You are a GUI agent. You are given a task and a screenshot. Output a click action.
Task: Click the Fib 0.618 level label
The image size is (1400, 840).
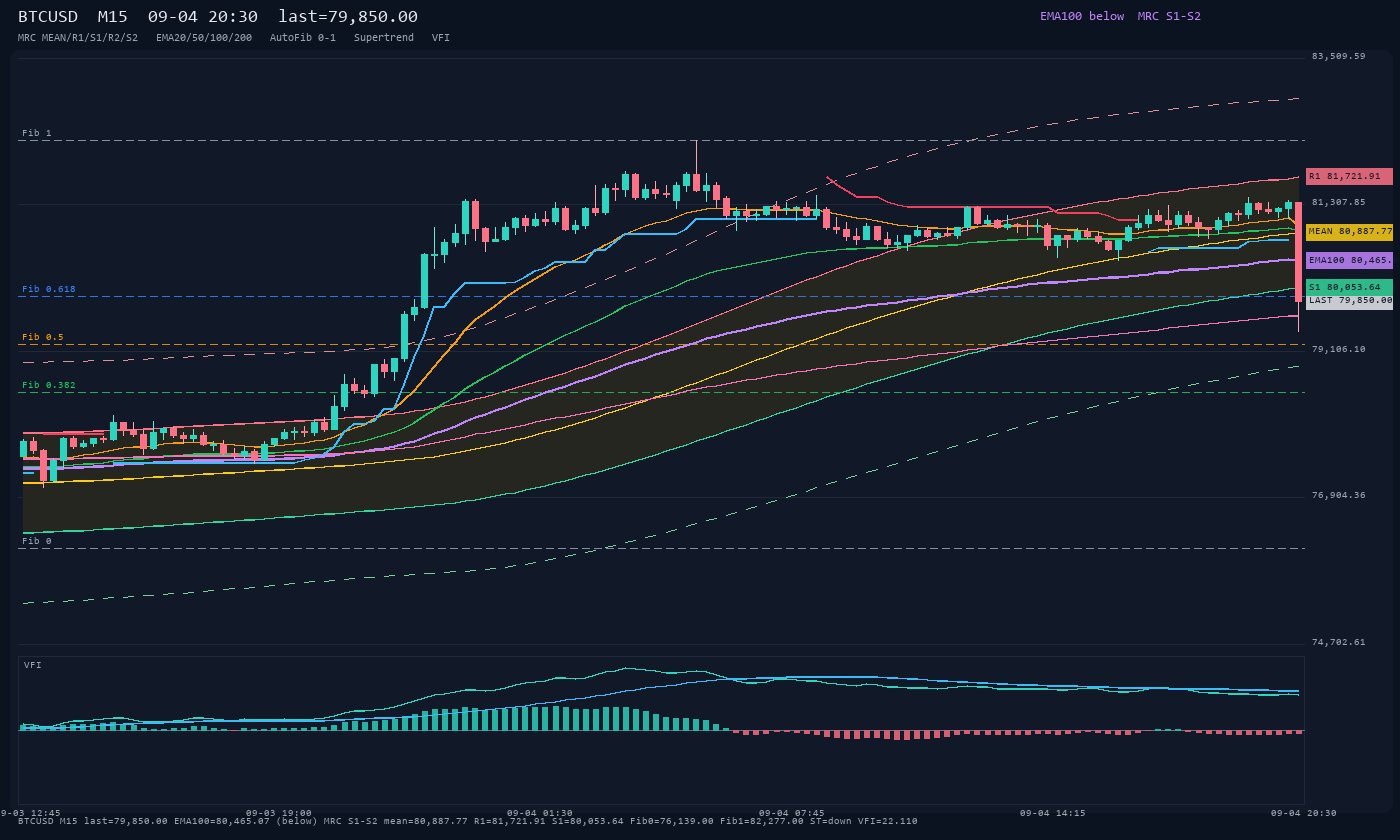pyautogui.click(x=49, y=289)
